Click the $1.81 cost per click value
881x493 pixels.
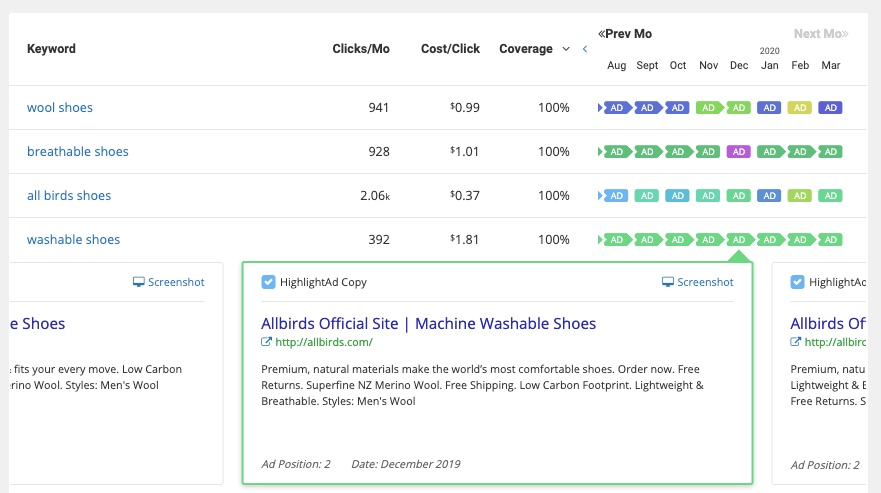click(x=464, y=239)
